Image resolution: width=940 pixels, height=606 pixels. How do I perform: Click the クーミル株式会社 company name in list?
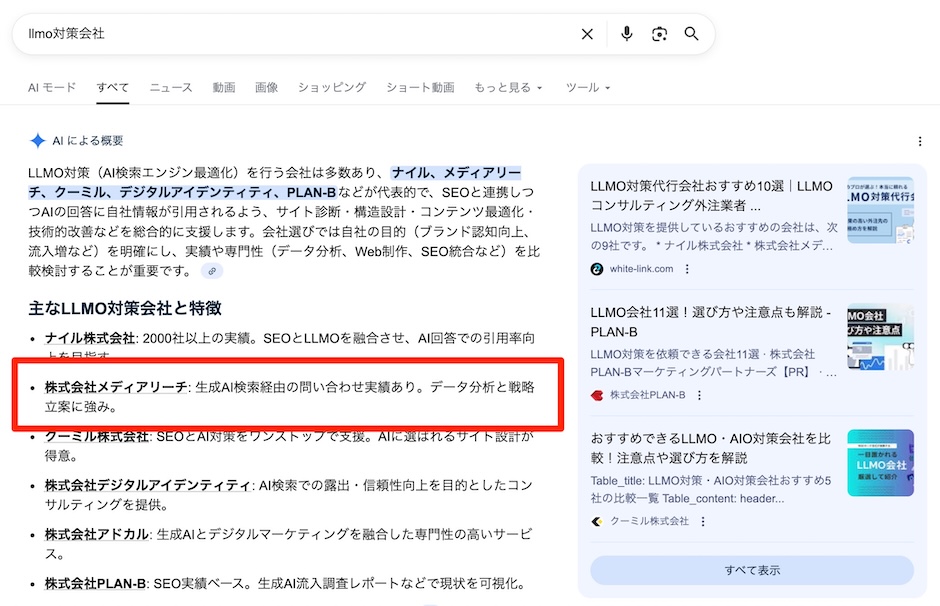click(x=97, y=436)
